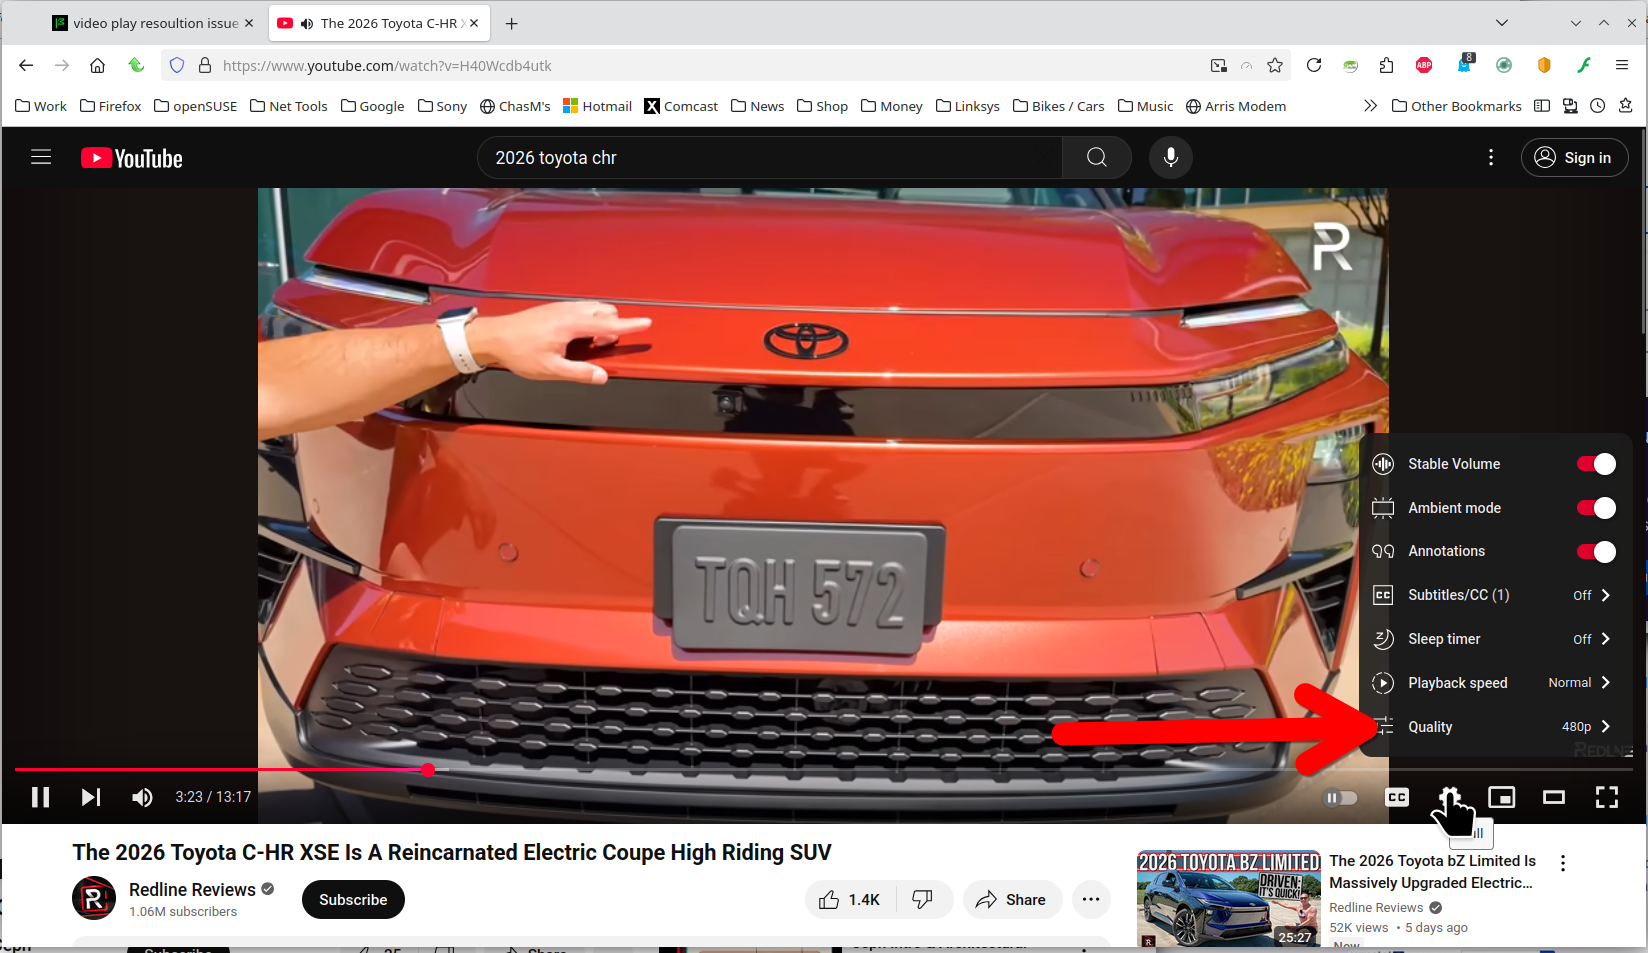The width and height of the screenshot is (1648, 953).
Task: Turn off Stable Volume
Action: tap(1596, 464)
